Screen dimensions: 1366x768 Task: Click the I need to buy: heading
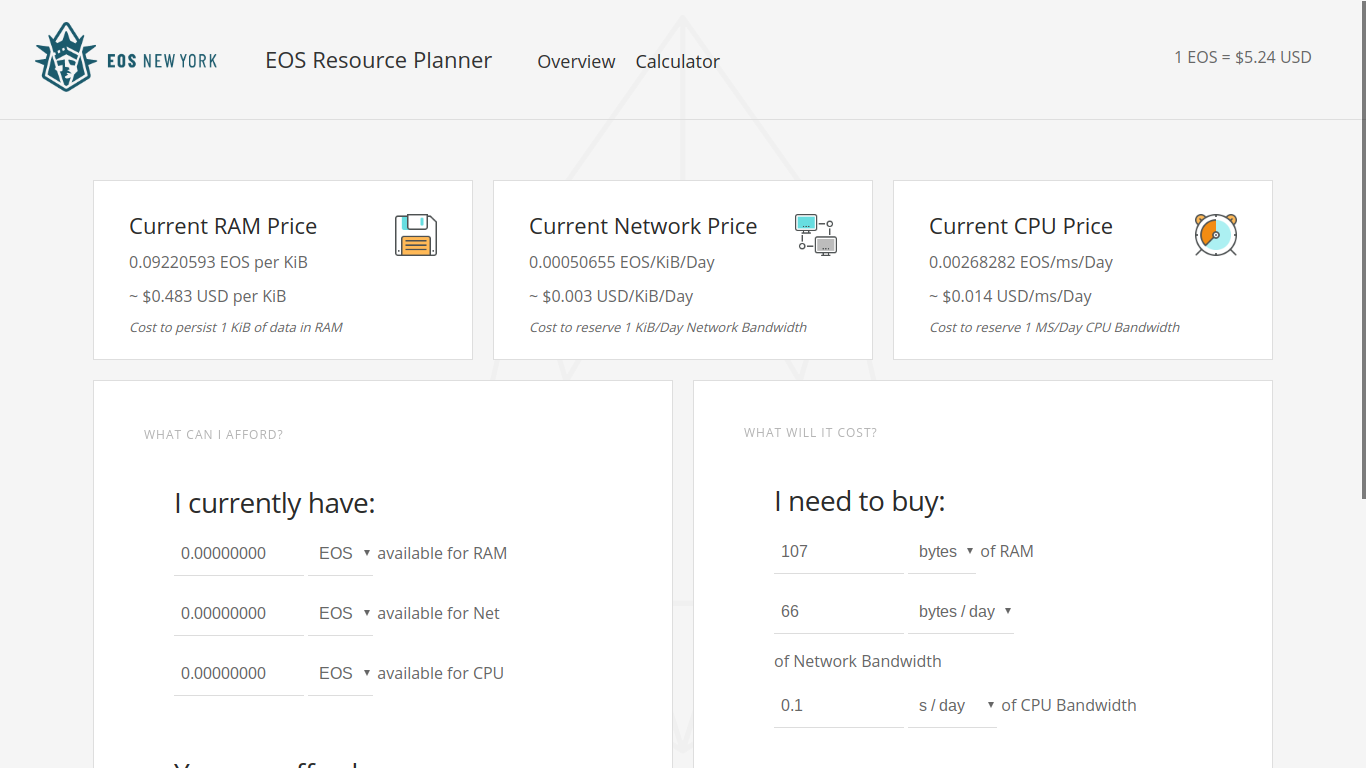[x=860, y=501]
